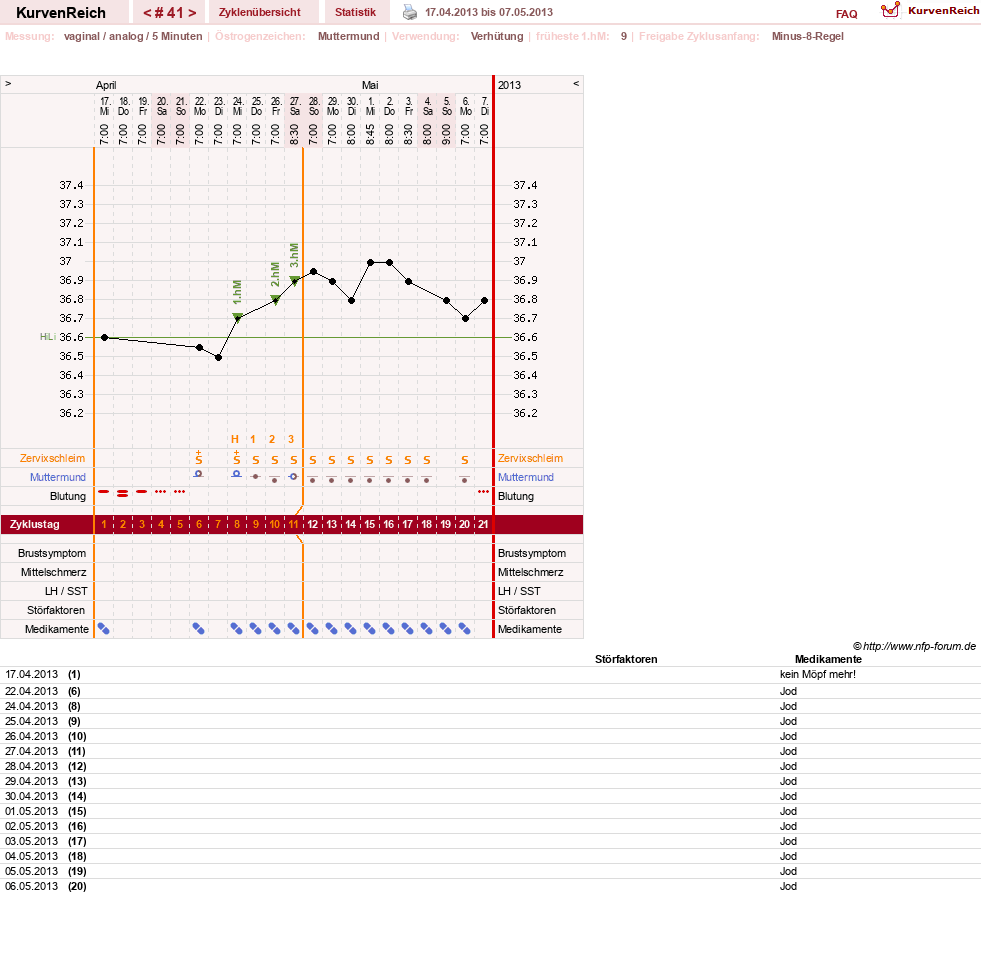Click the Jod entry for 30.04.2013

(x=788, y=797)
